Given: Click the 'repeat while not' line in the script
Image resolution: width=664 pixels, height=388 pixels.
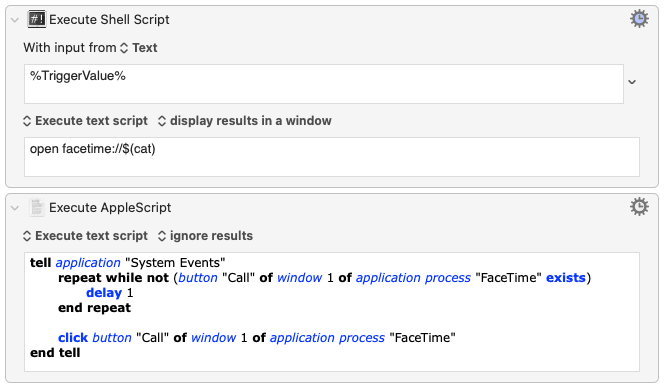Looking at the screenshot, I should (324, 278).
